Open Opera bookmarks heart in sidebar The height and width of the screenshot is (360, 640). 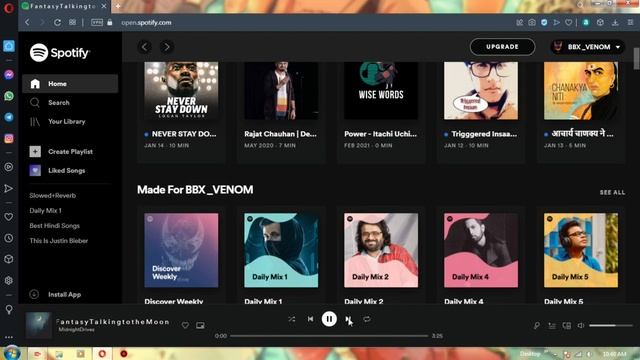(x=9, y=217)
